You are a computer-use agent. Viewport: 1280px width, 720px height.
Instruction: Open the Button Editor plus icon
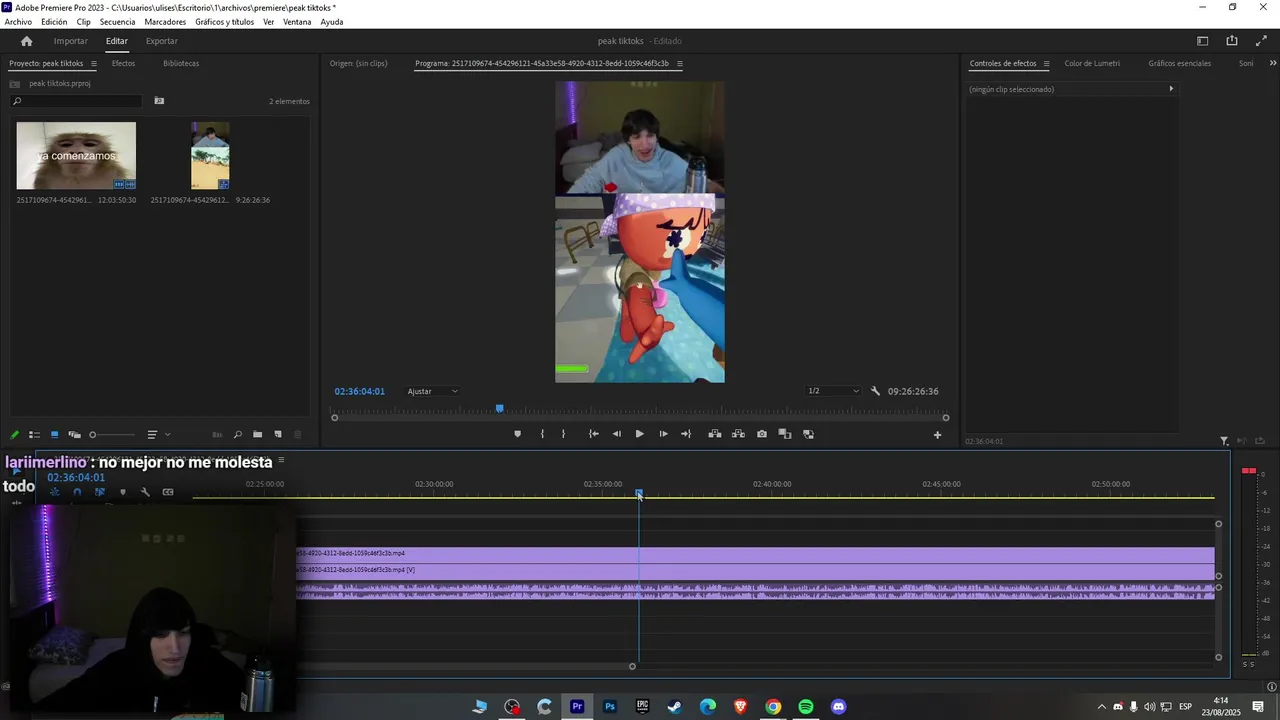pos(937,435)
